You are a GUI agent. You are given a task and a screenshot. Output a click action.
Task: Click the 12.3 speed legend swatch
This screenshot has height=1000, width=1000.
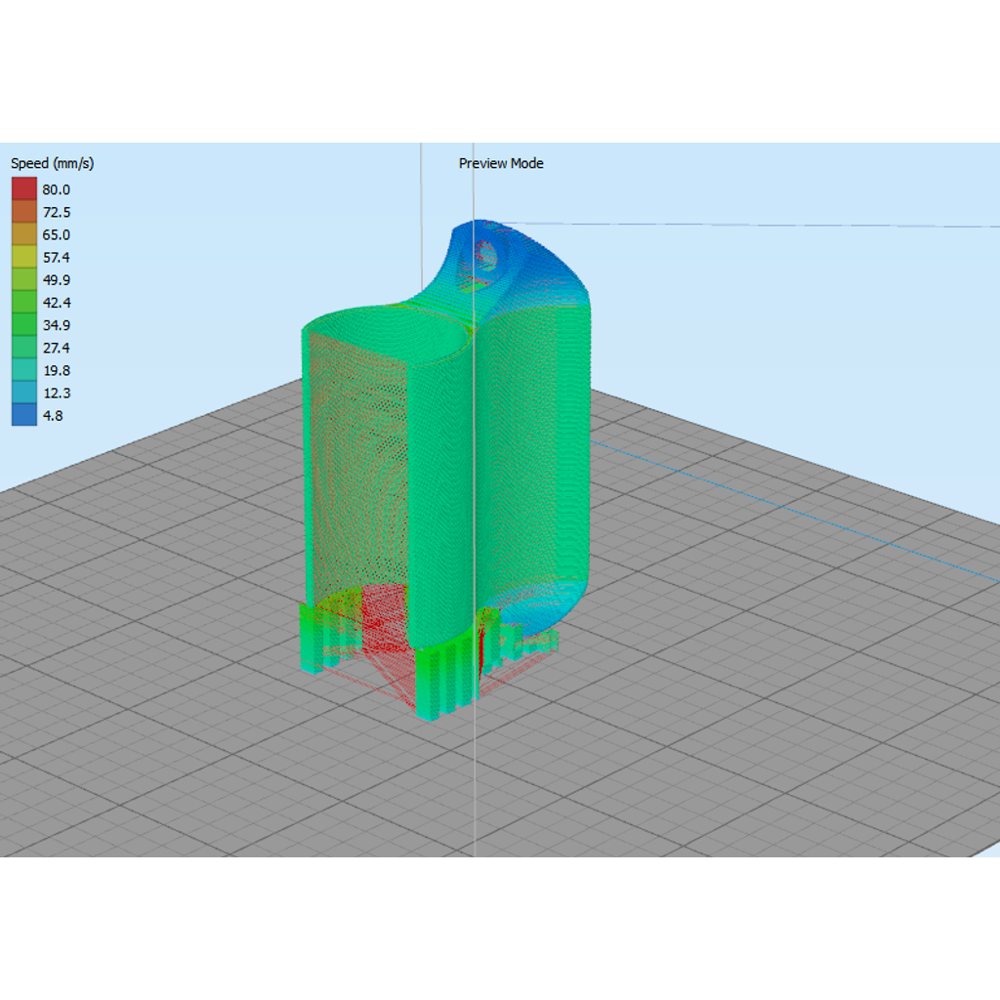coord(24,393)
